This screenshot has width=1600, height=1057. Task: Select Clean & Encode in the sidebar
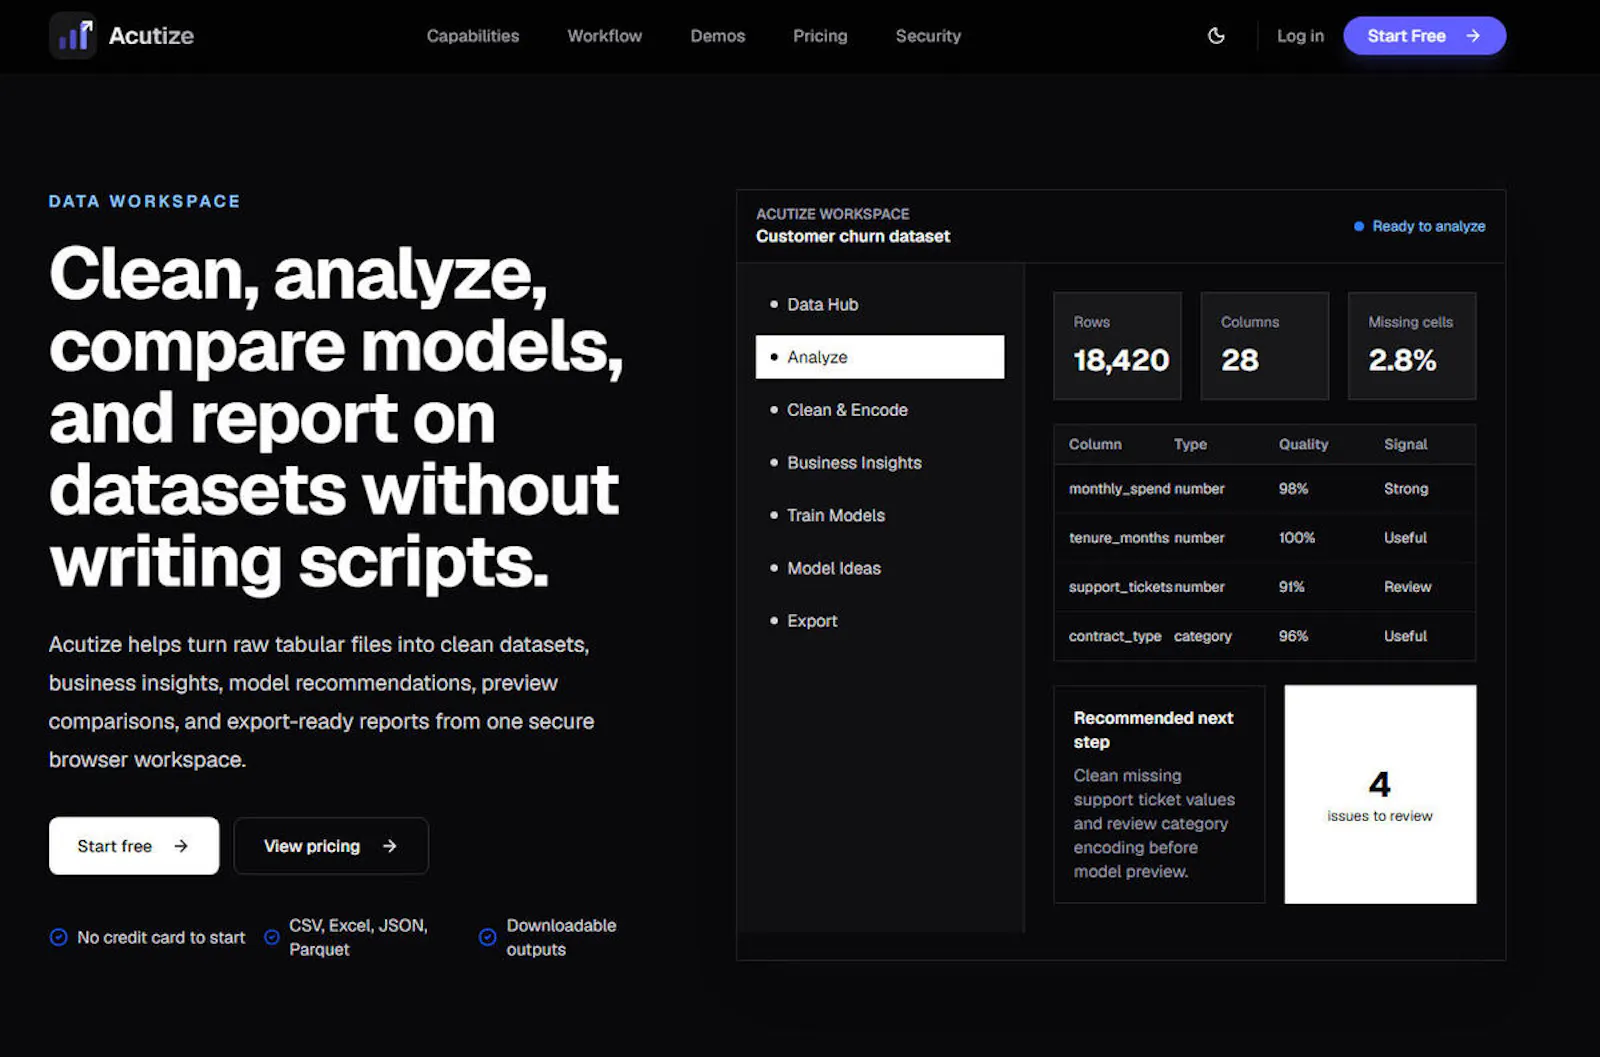click(x=880, y=410)
